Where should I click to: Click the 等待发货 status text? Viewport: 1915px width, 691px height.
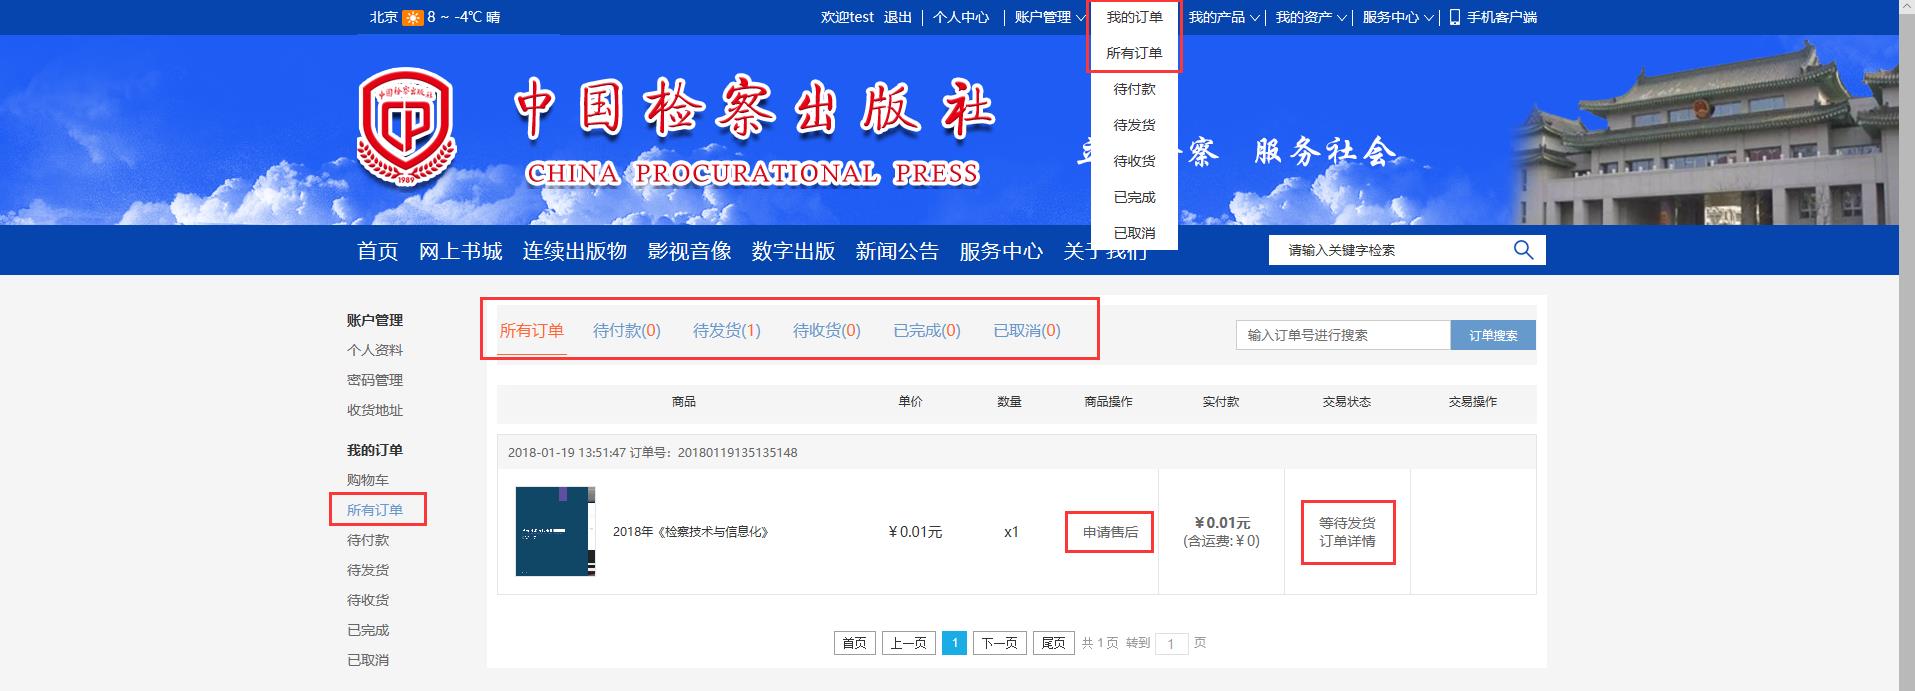pos(1347,523)
